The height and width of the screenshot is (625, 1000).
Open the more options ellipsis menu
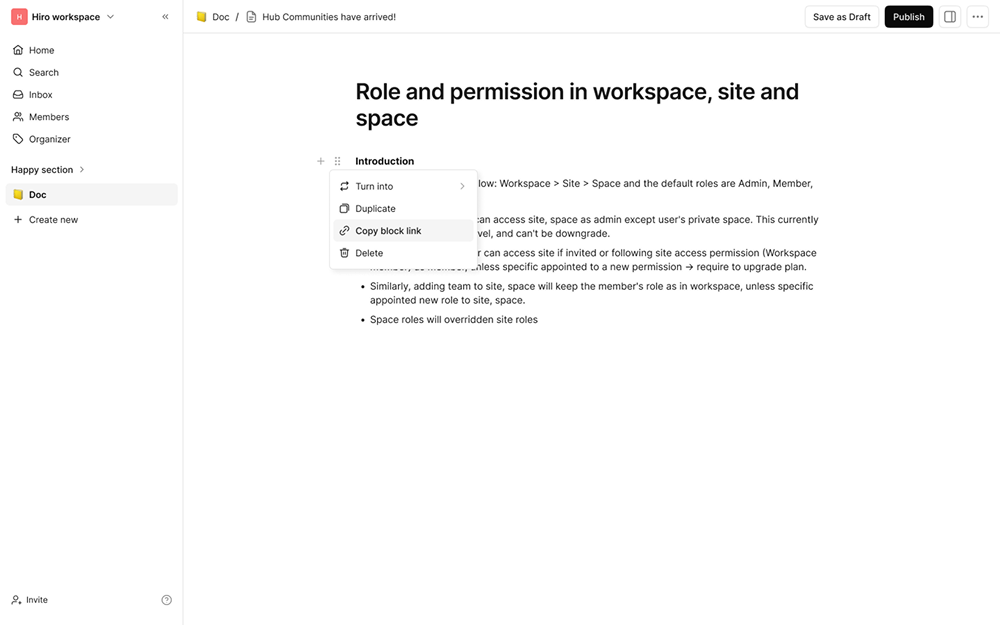pyautogui.click(x=977, y=17)
